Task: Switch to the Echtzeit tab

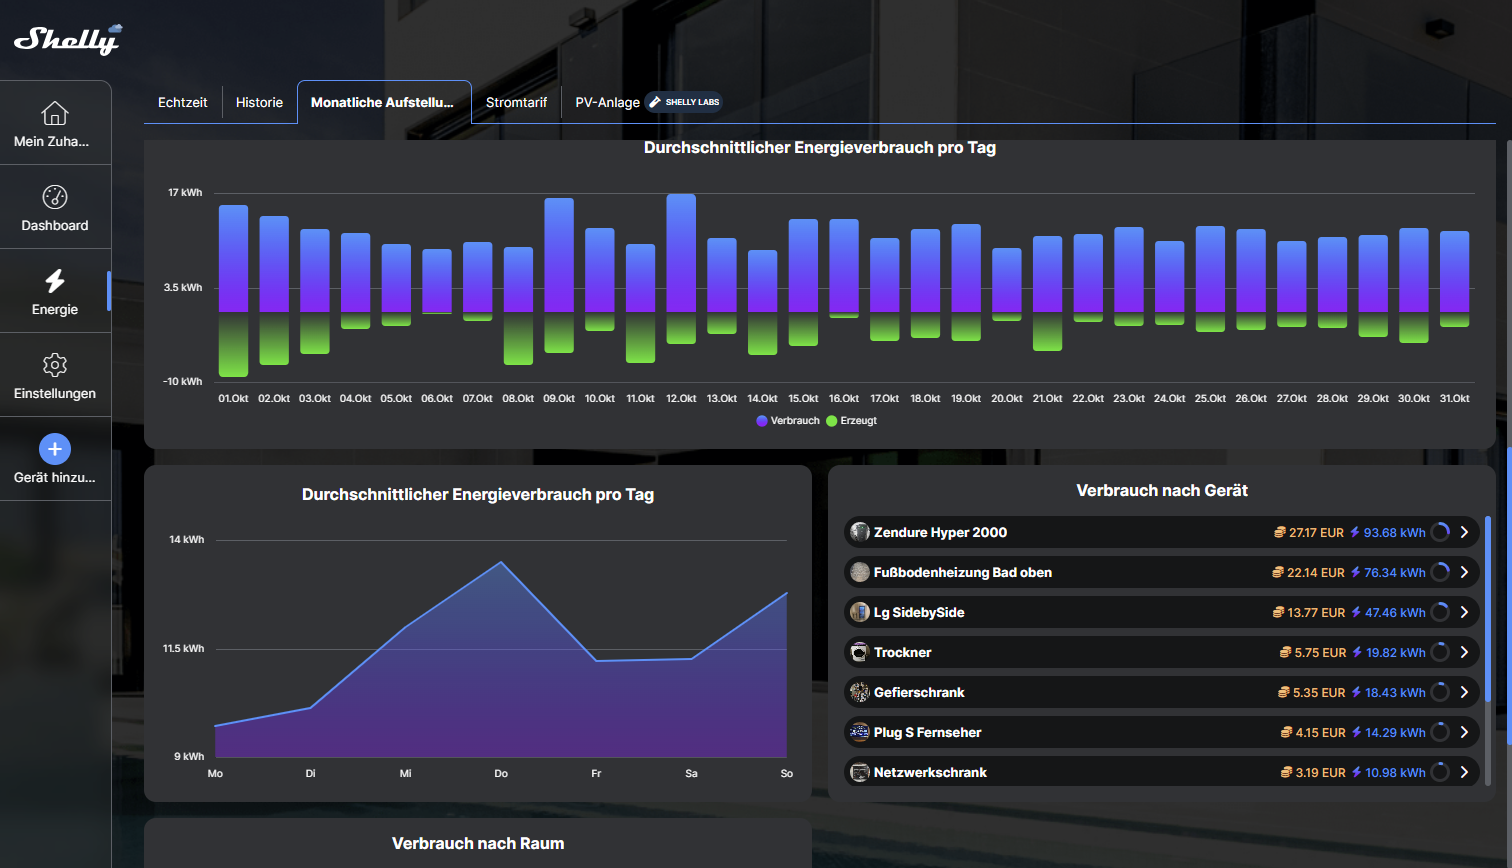Action: click(x=183, y=102)
